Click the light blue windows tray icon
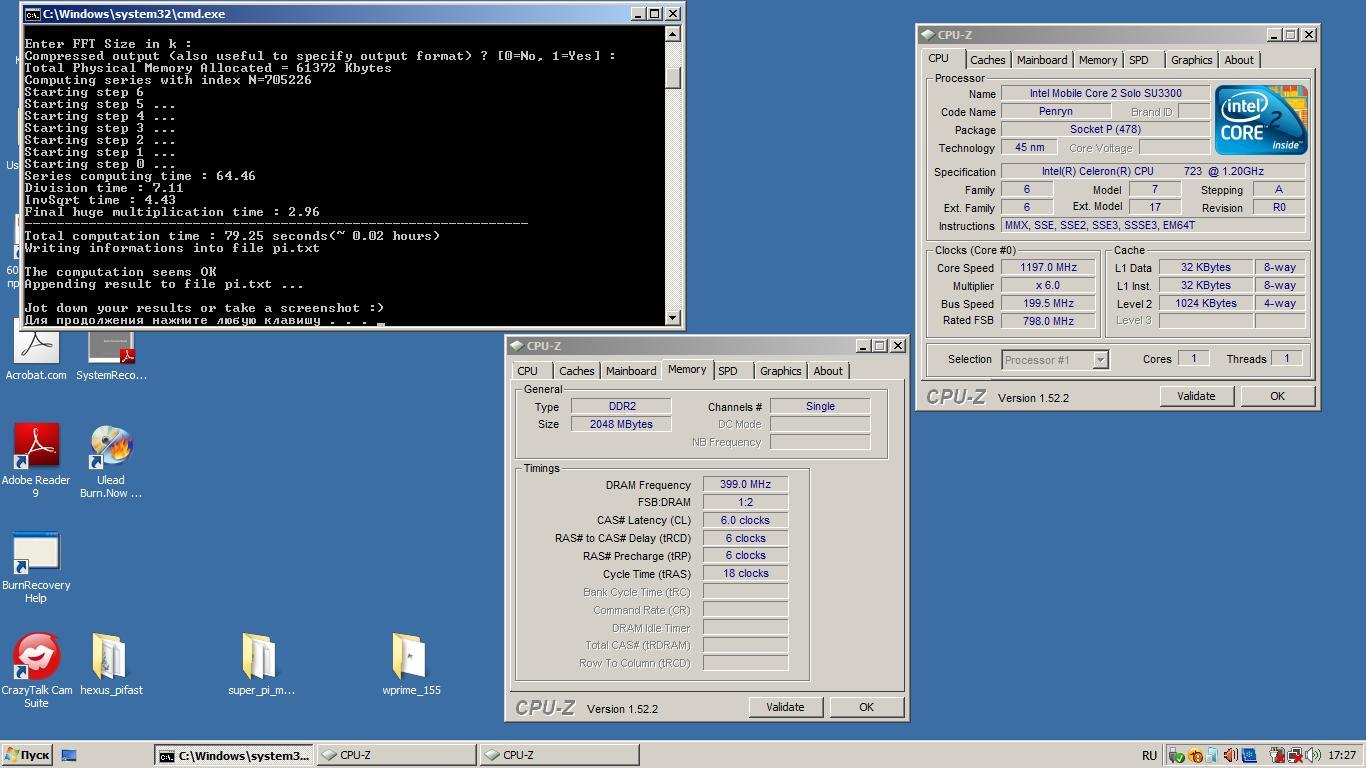1366x768 pixels. click(x=1212, y=756)
